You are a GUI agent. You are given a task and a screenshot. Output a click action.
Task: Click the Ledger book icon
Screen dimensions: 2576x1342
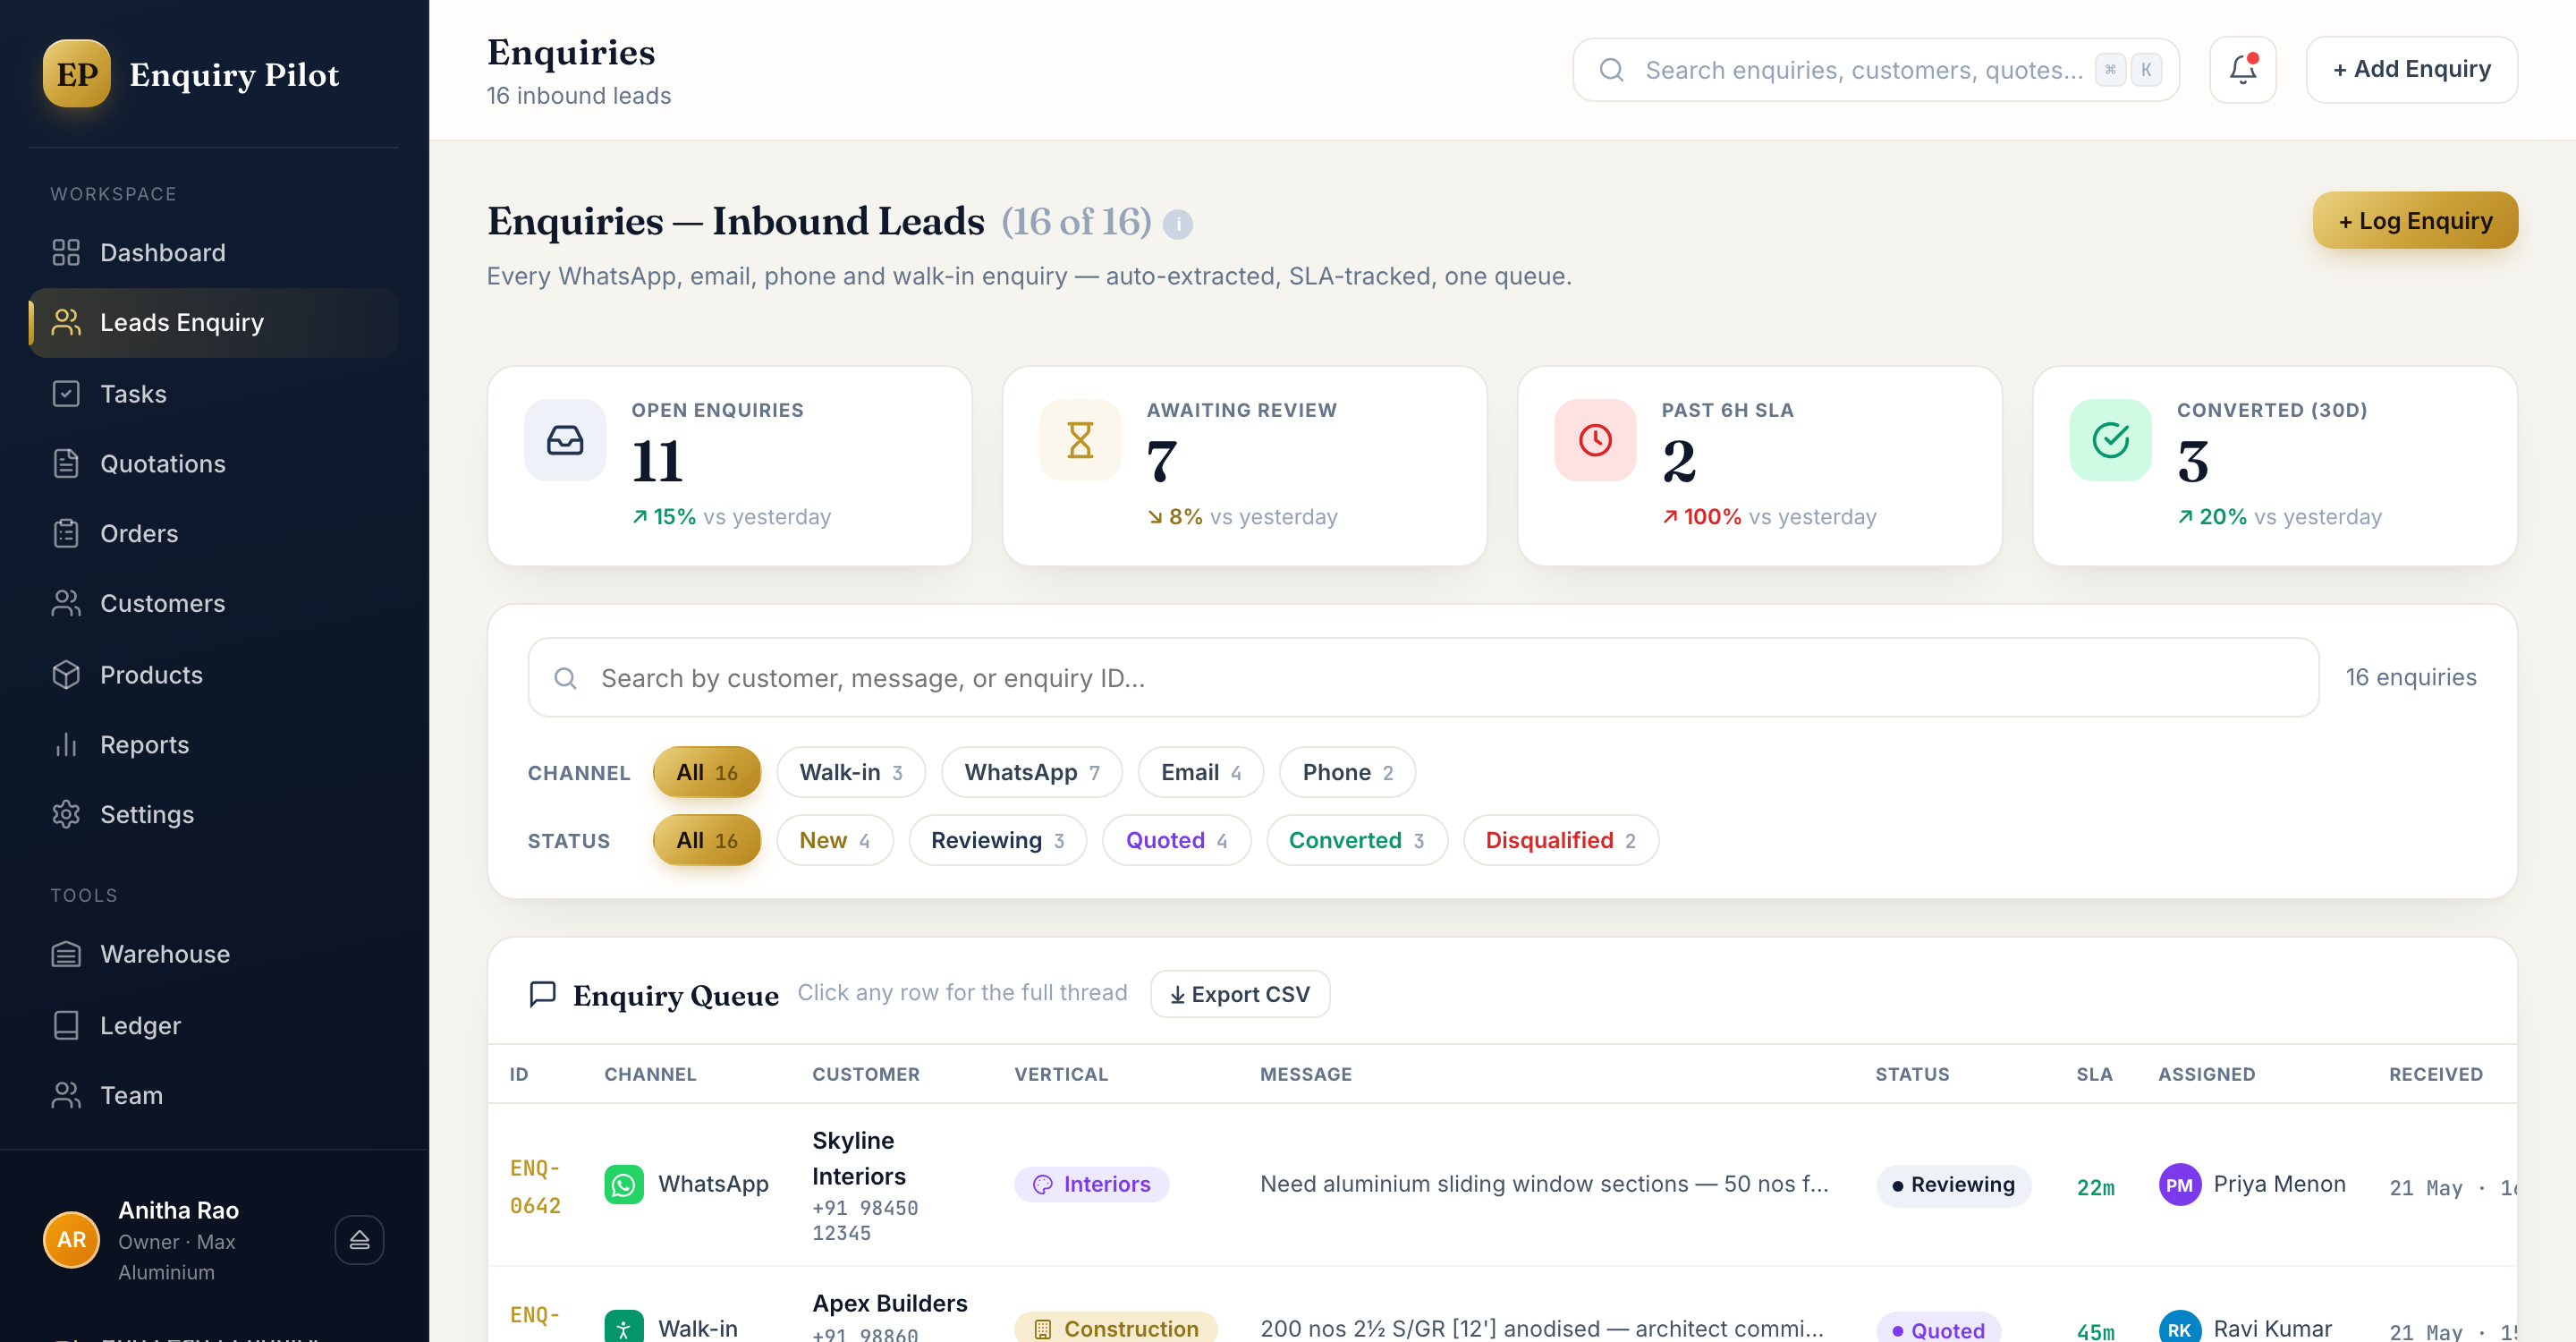click(66, 1025)
